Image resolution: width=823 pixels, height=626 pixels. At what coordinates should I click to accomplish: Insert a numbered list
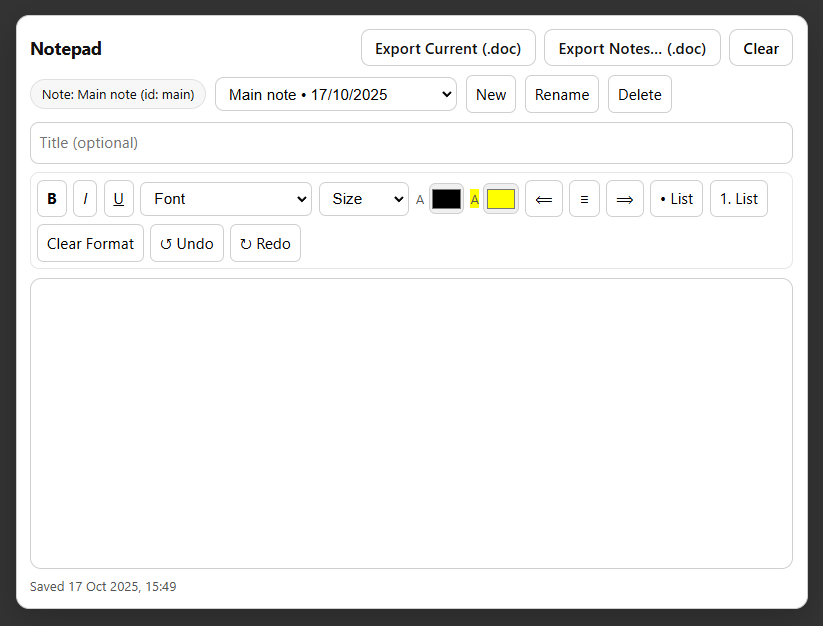pyautogui.click(x=739, y=199)
